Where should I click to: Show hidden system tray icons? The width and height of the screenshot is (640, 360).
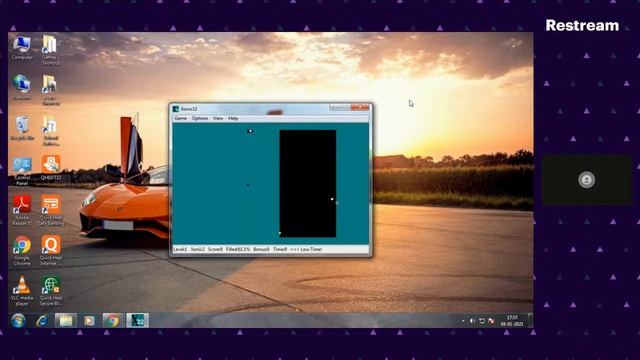point(463,321)
